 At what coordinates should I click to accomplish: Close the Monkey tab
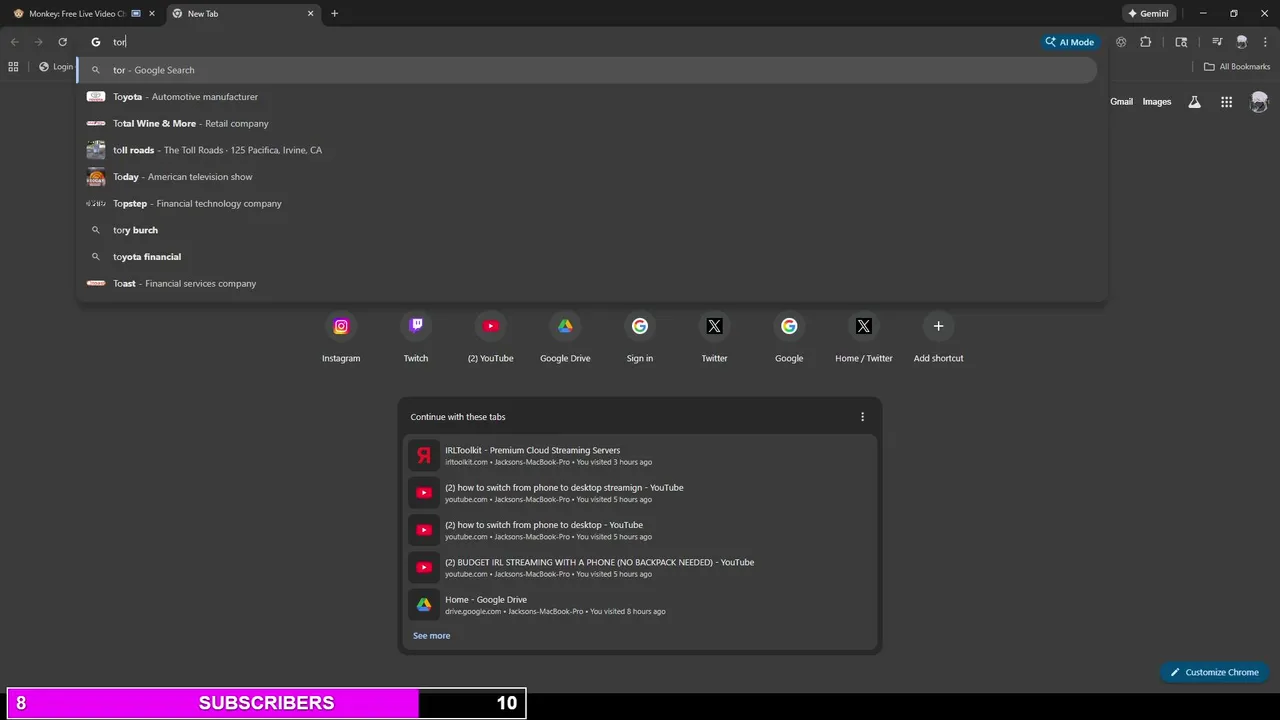[x=152, y=14]
